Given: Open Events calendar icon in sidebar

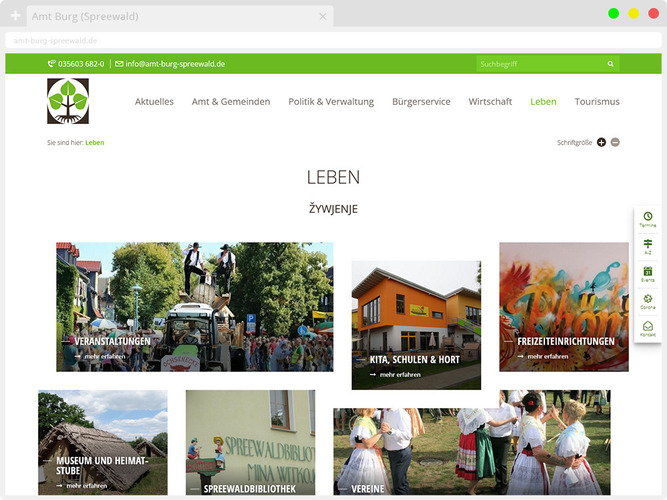Looking at the screenshot, I should 648,273.
